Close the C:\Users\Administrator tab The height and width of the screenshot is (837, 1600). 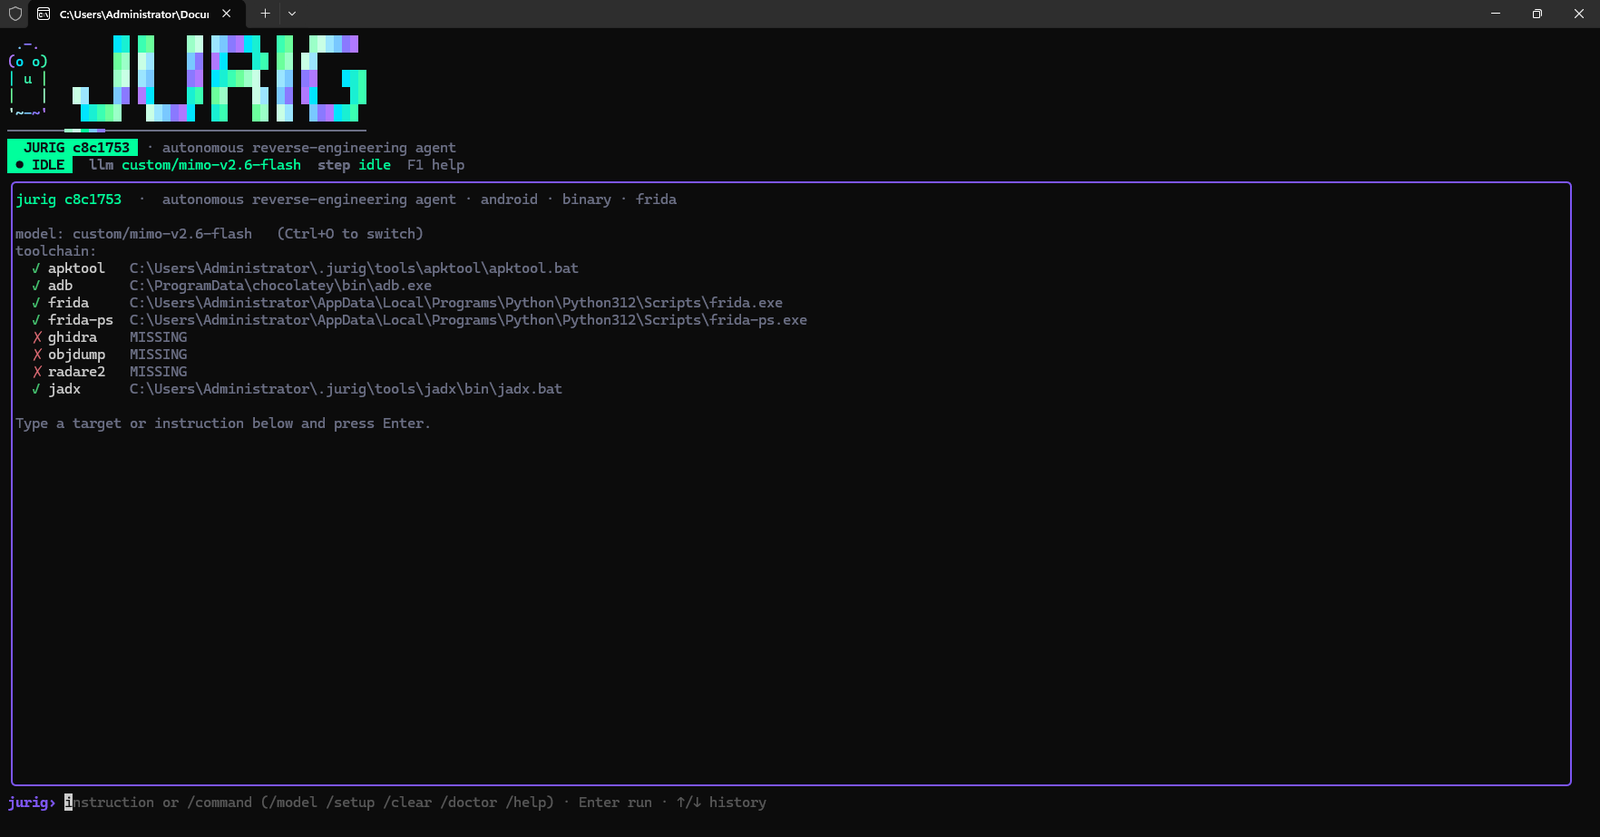pos(226,14)
